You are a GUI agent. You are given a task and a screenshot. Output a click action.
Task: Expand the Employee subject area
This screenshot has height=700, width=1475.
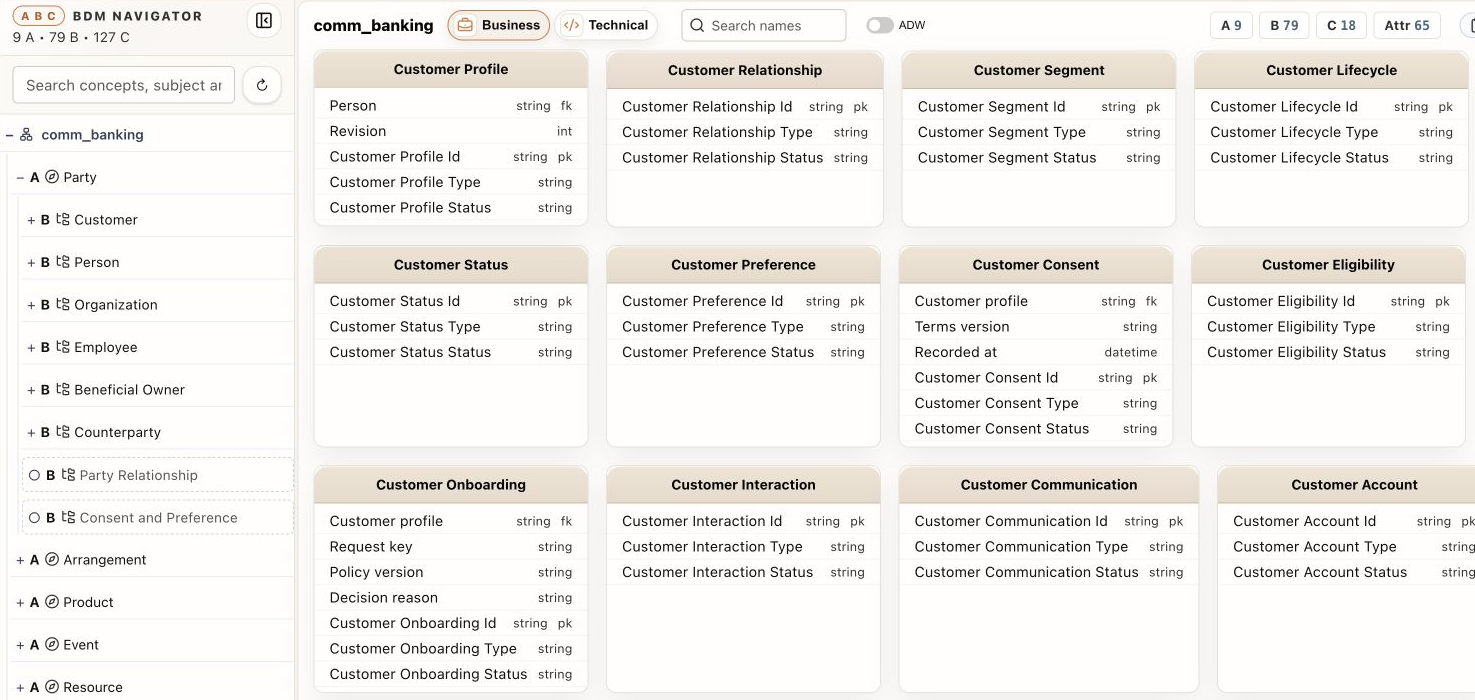coord(31,347)
